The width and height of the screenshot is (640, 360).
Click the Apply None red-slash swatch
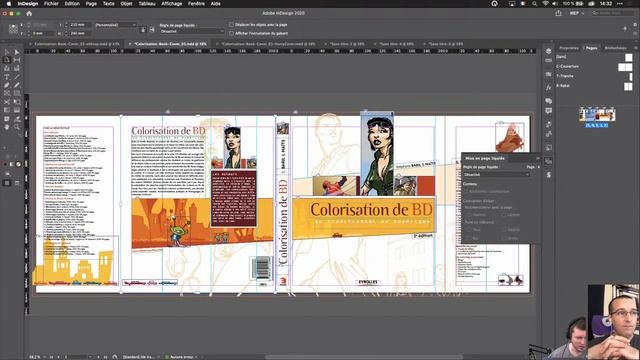coord(18,164)
